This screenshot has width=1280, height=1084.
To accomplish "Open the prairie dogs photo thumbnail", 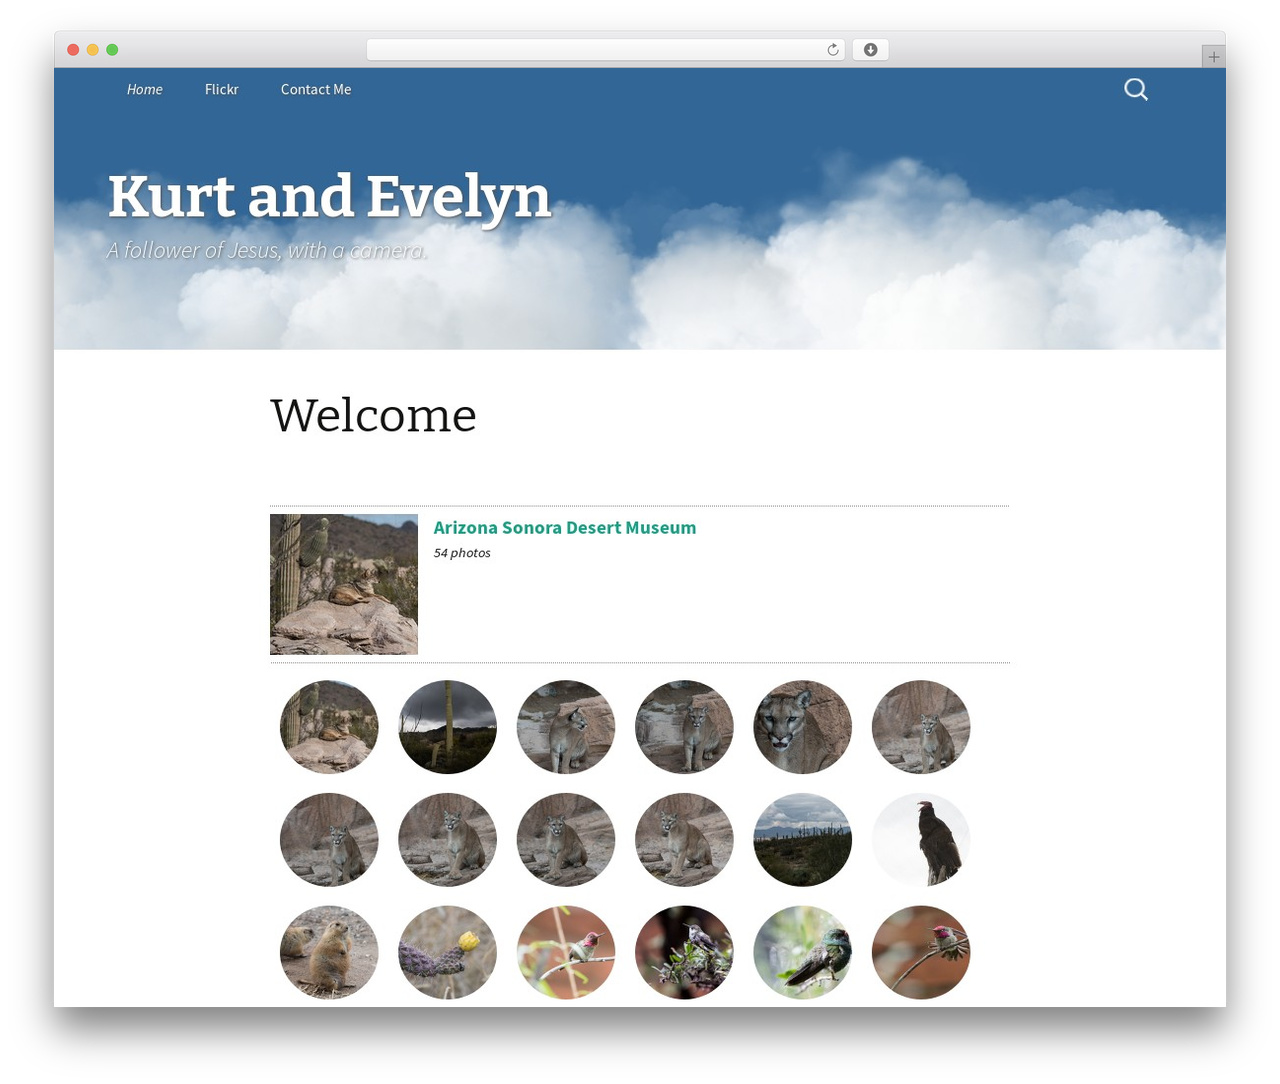I will click(x=329, y=953).
